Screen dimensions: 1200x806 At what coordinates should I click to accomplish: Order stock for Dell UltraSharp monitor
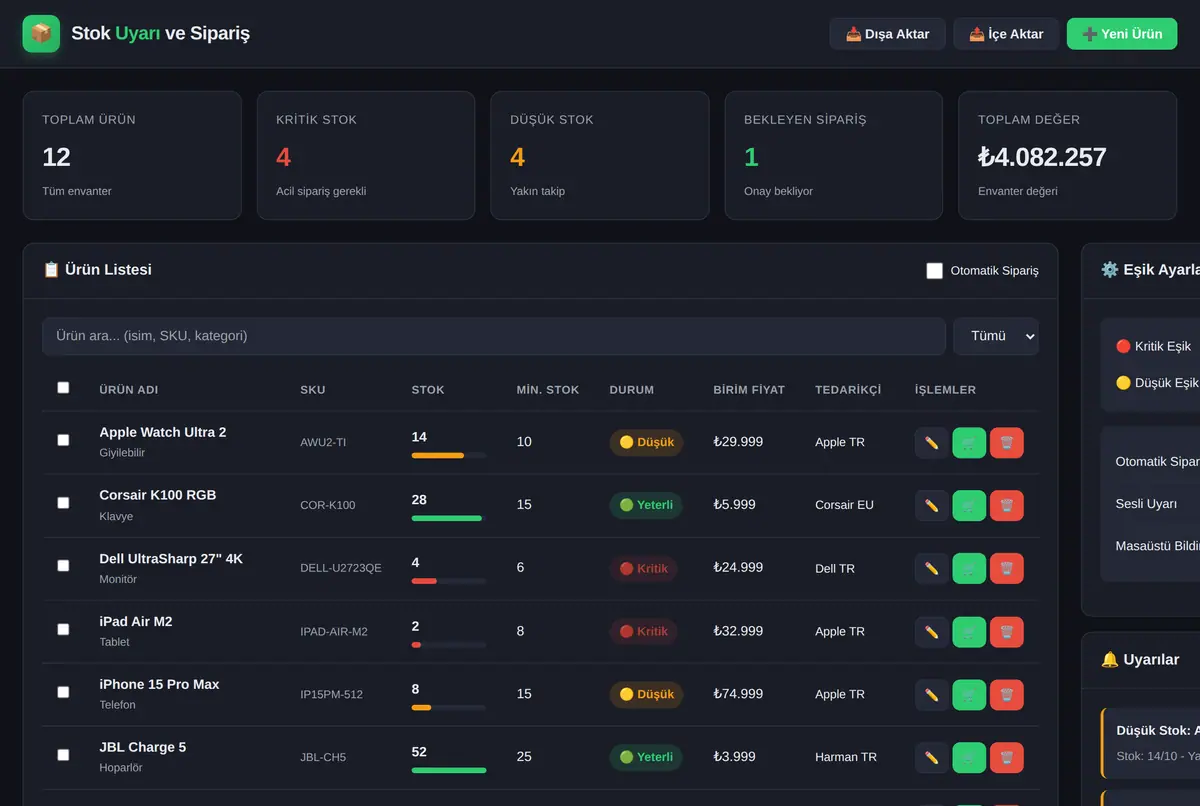(x=969, y=568)
